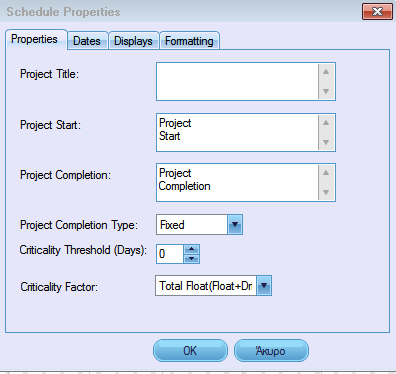Click the Project Start text field

point(237,132)
